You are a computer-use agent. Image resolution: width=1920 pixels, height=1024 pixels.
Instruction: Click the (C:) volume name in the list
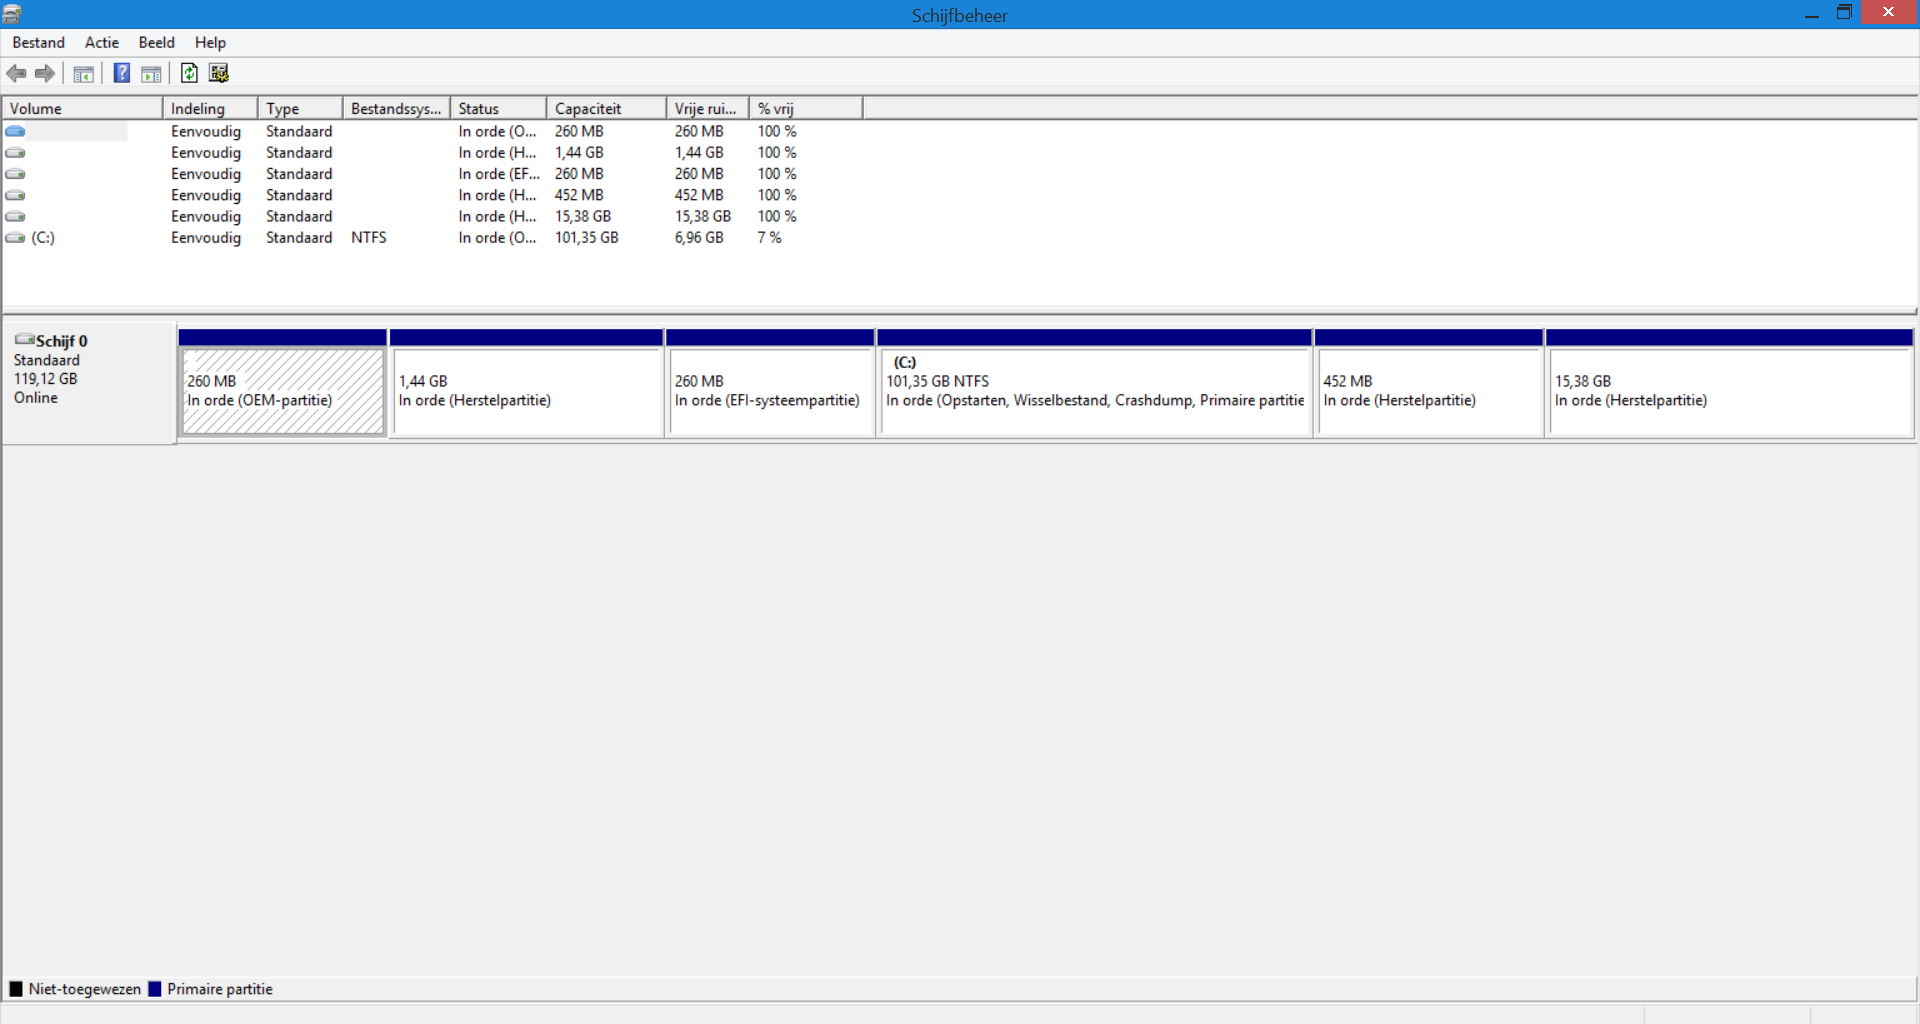pos(43,238)
